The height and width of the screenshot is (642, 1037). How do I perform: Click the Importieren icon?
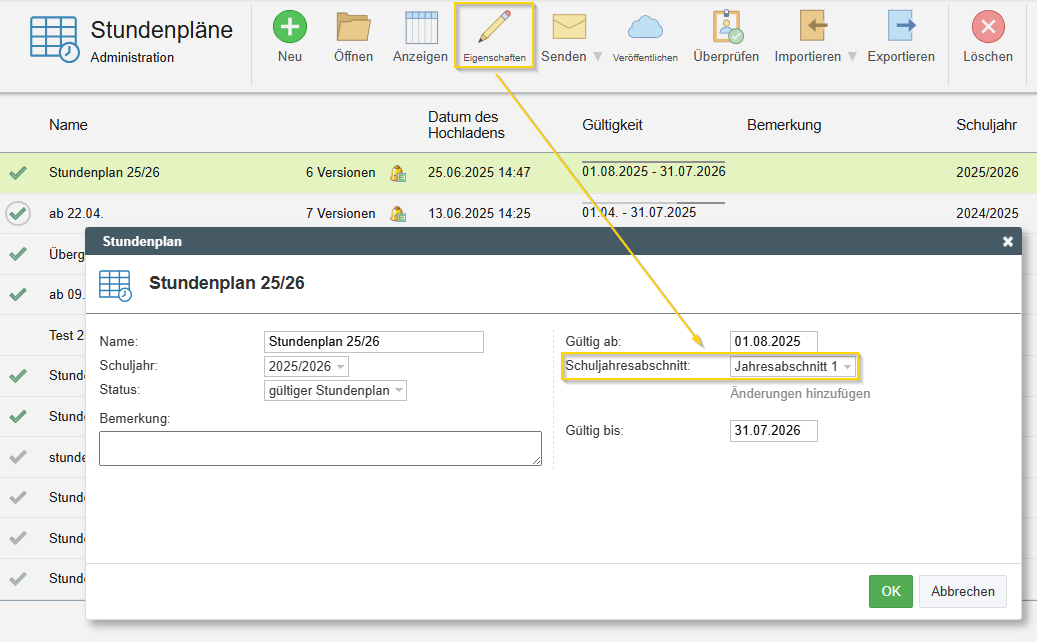click(811, 26)
